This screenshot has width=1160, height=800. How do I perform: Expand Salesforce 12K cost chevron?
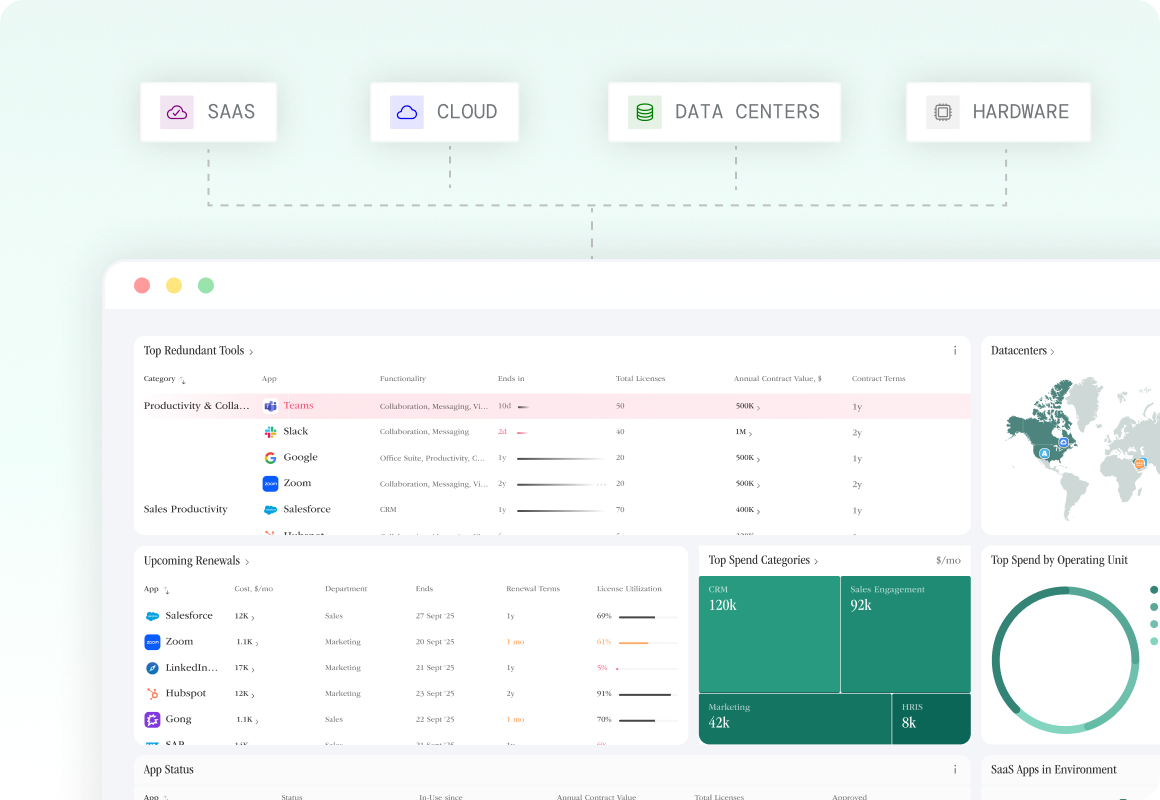(x=253, y=617)
